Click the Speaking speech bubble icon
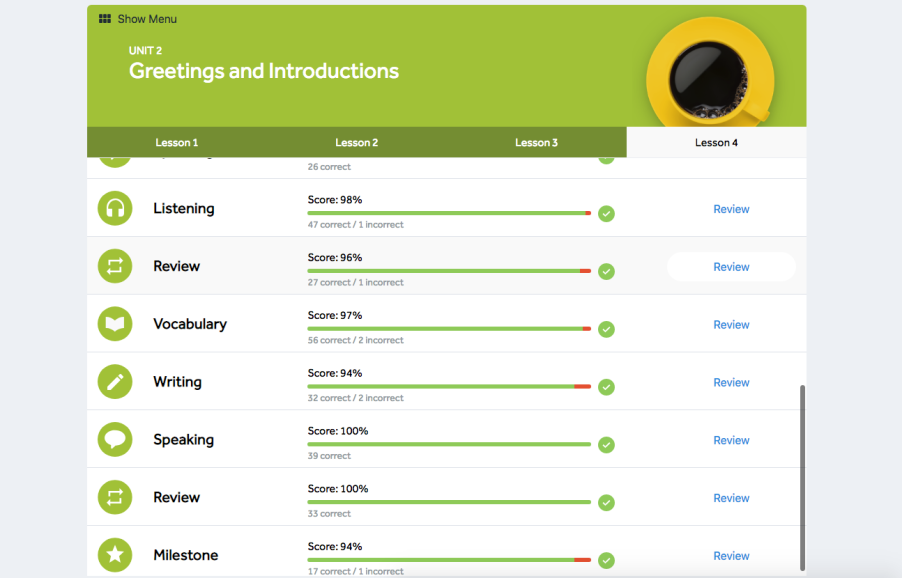Screen dimensions: 902x578 point(115,439)
